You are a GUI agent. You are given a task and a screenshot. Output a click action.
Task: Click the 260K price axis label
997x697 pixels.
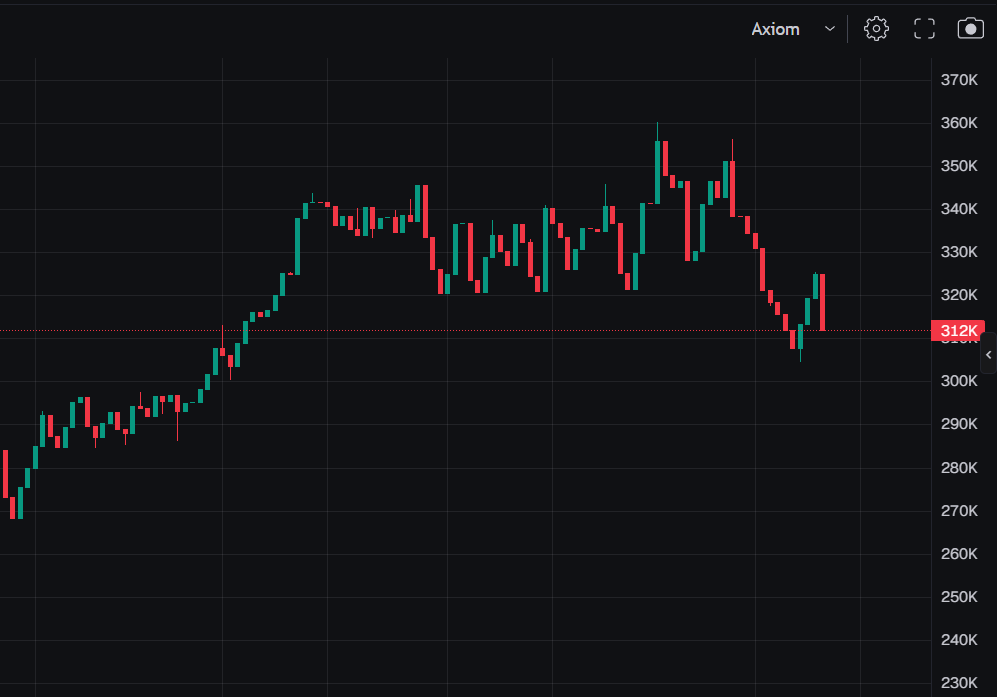point(959,554)
